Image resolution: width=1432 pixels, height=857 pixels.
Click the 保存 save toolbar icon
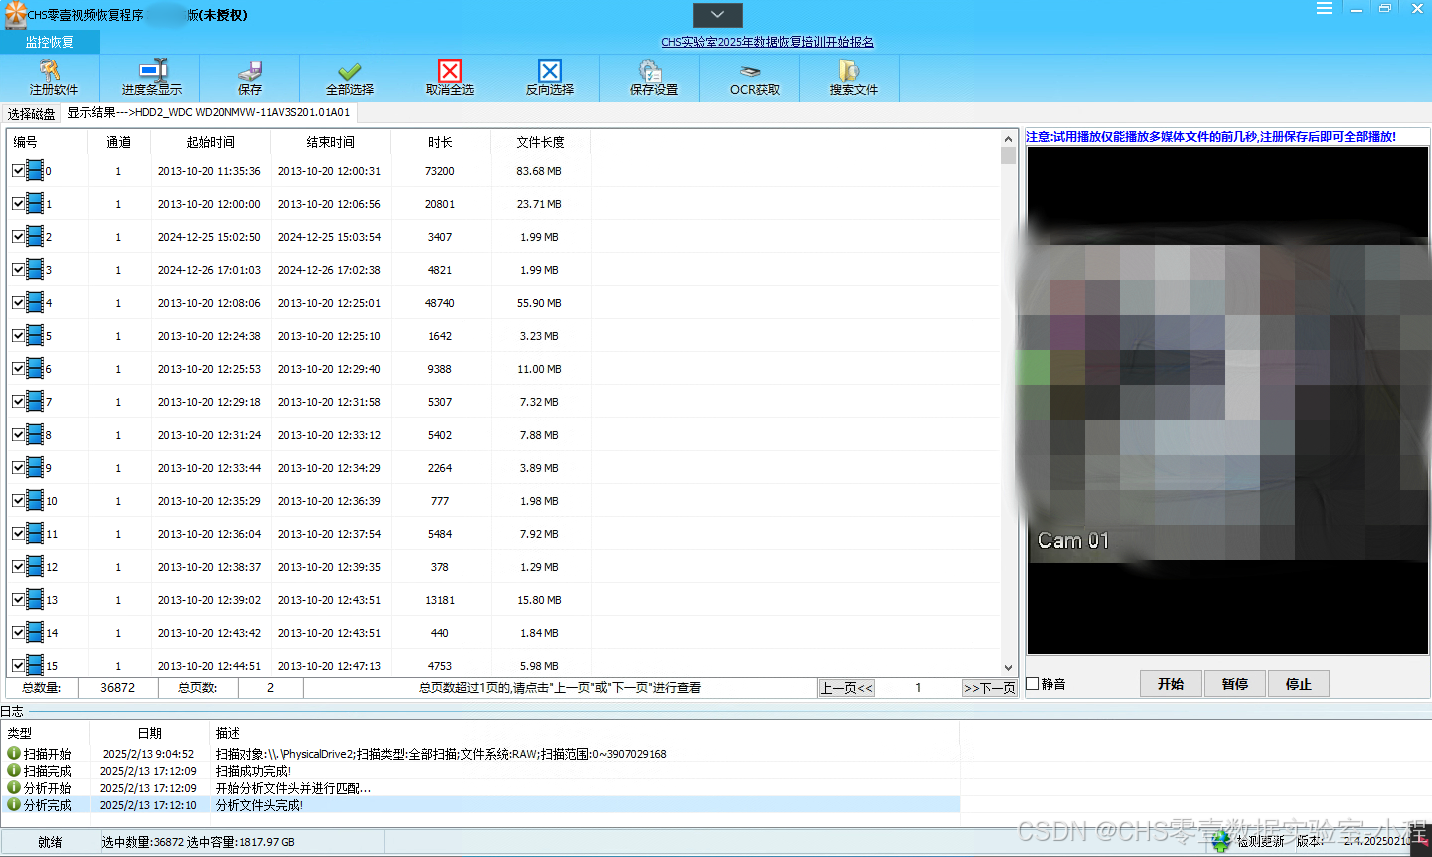coord(250,71)
